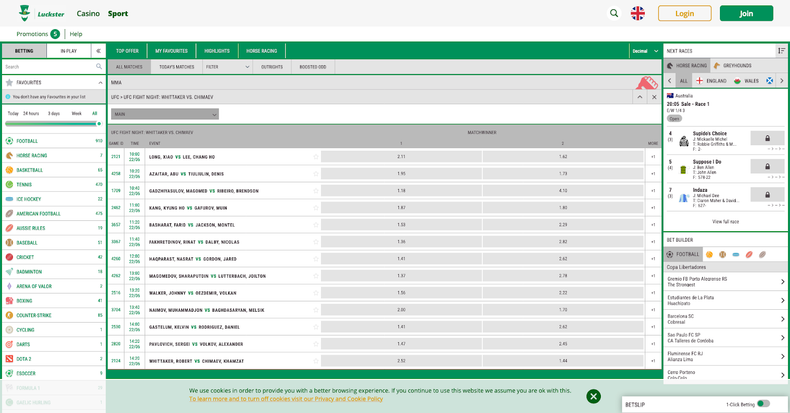
Task: Click the sort icon beside Next Races
Action: 781,51
